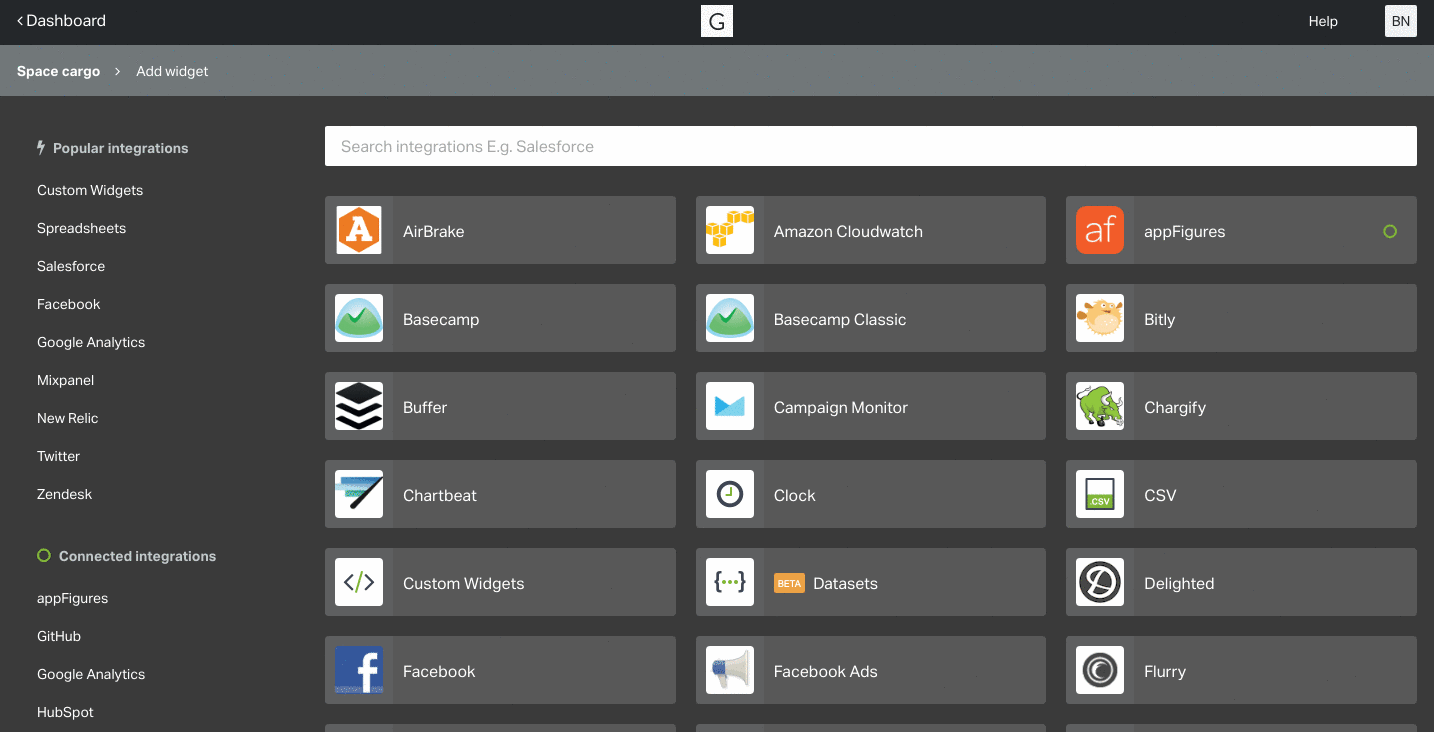The height and width of the screenshot is (732, 1434).
Task: Select Custom Widgets in the sidebar
Action: (x=90, y=190)
